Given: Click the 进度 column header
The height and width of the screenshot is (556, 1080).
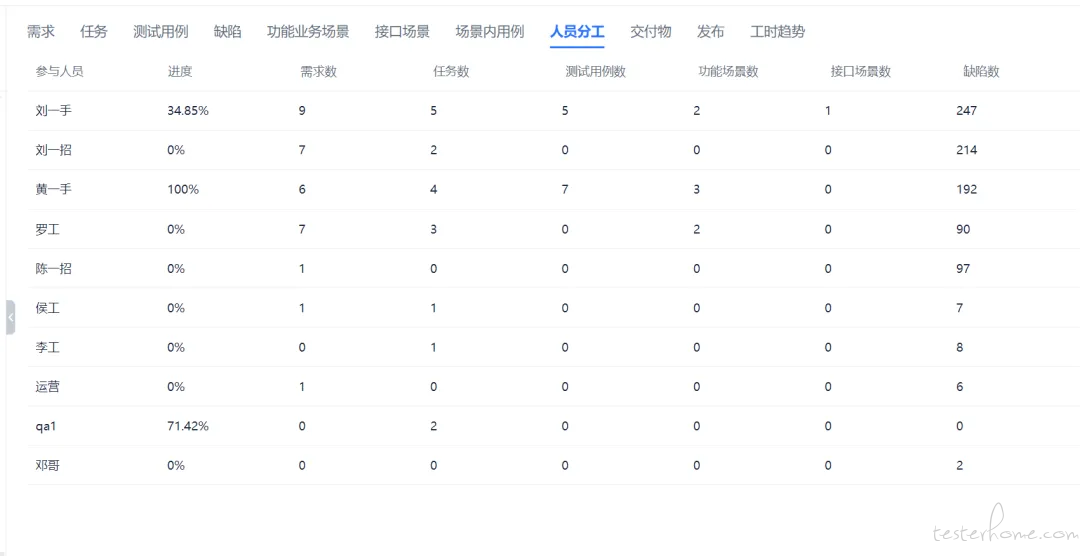Looking at the screenshot, I should click(x=180, y=72).
